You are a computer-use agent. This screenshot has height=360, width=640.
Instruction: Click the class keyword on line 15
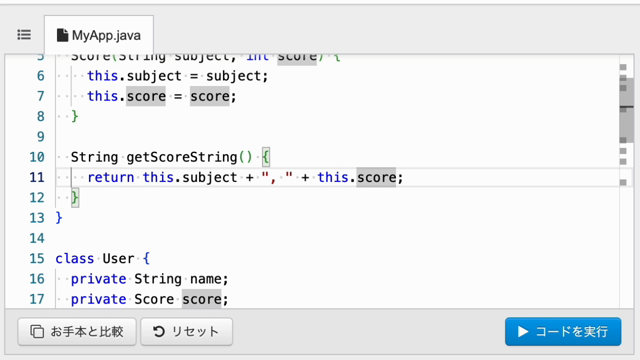[x=75, y=259]
